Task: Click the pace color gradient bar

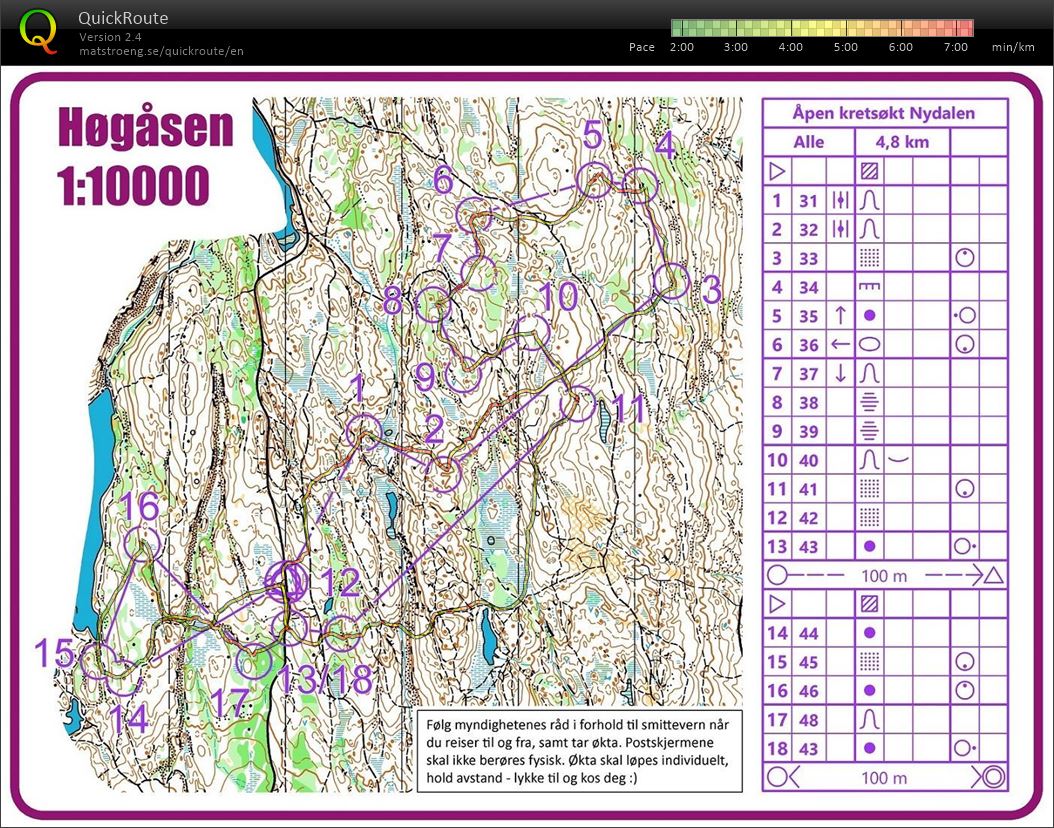Action: (x=821, y=28)
